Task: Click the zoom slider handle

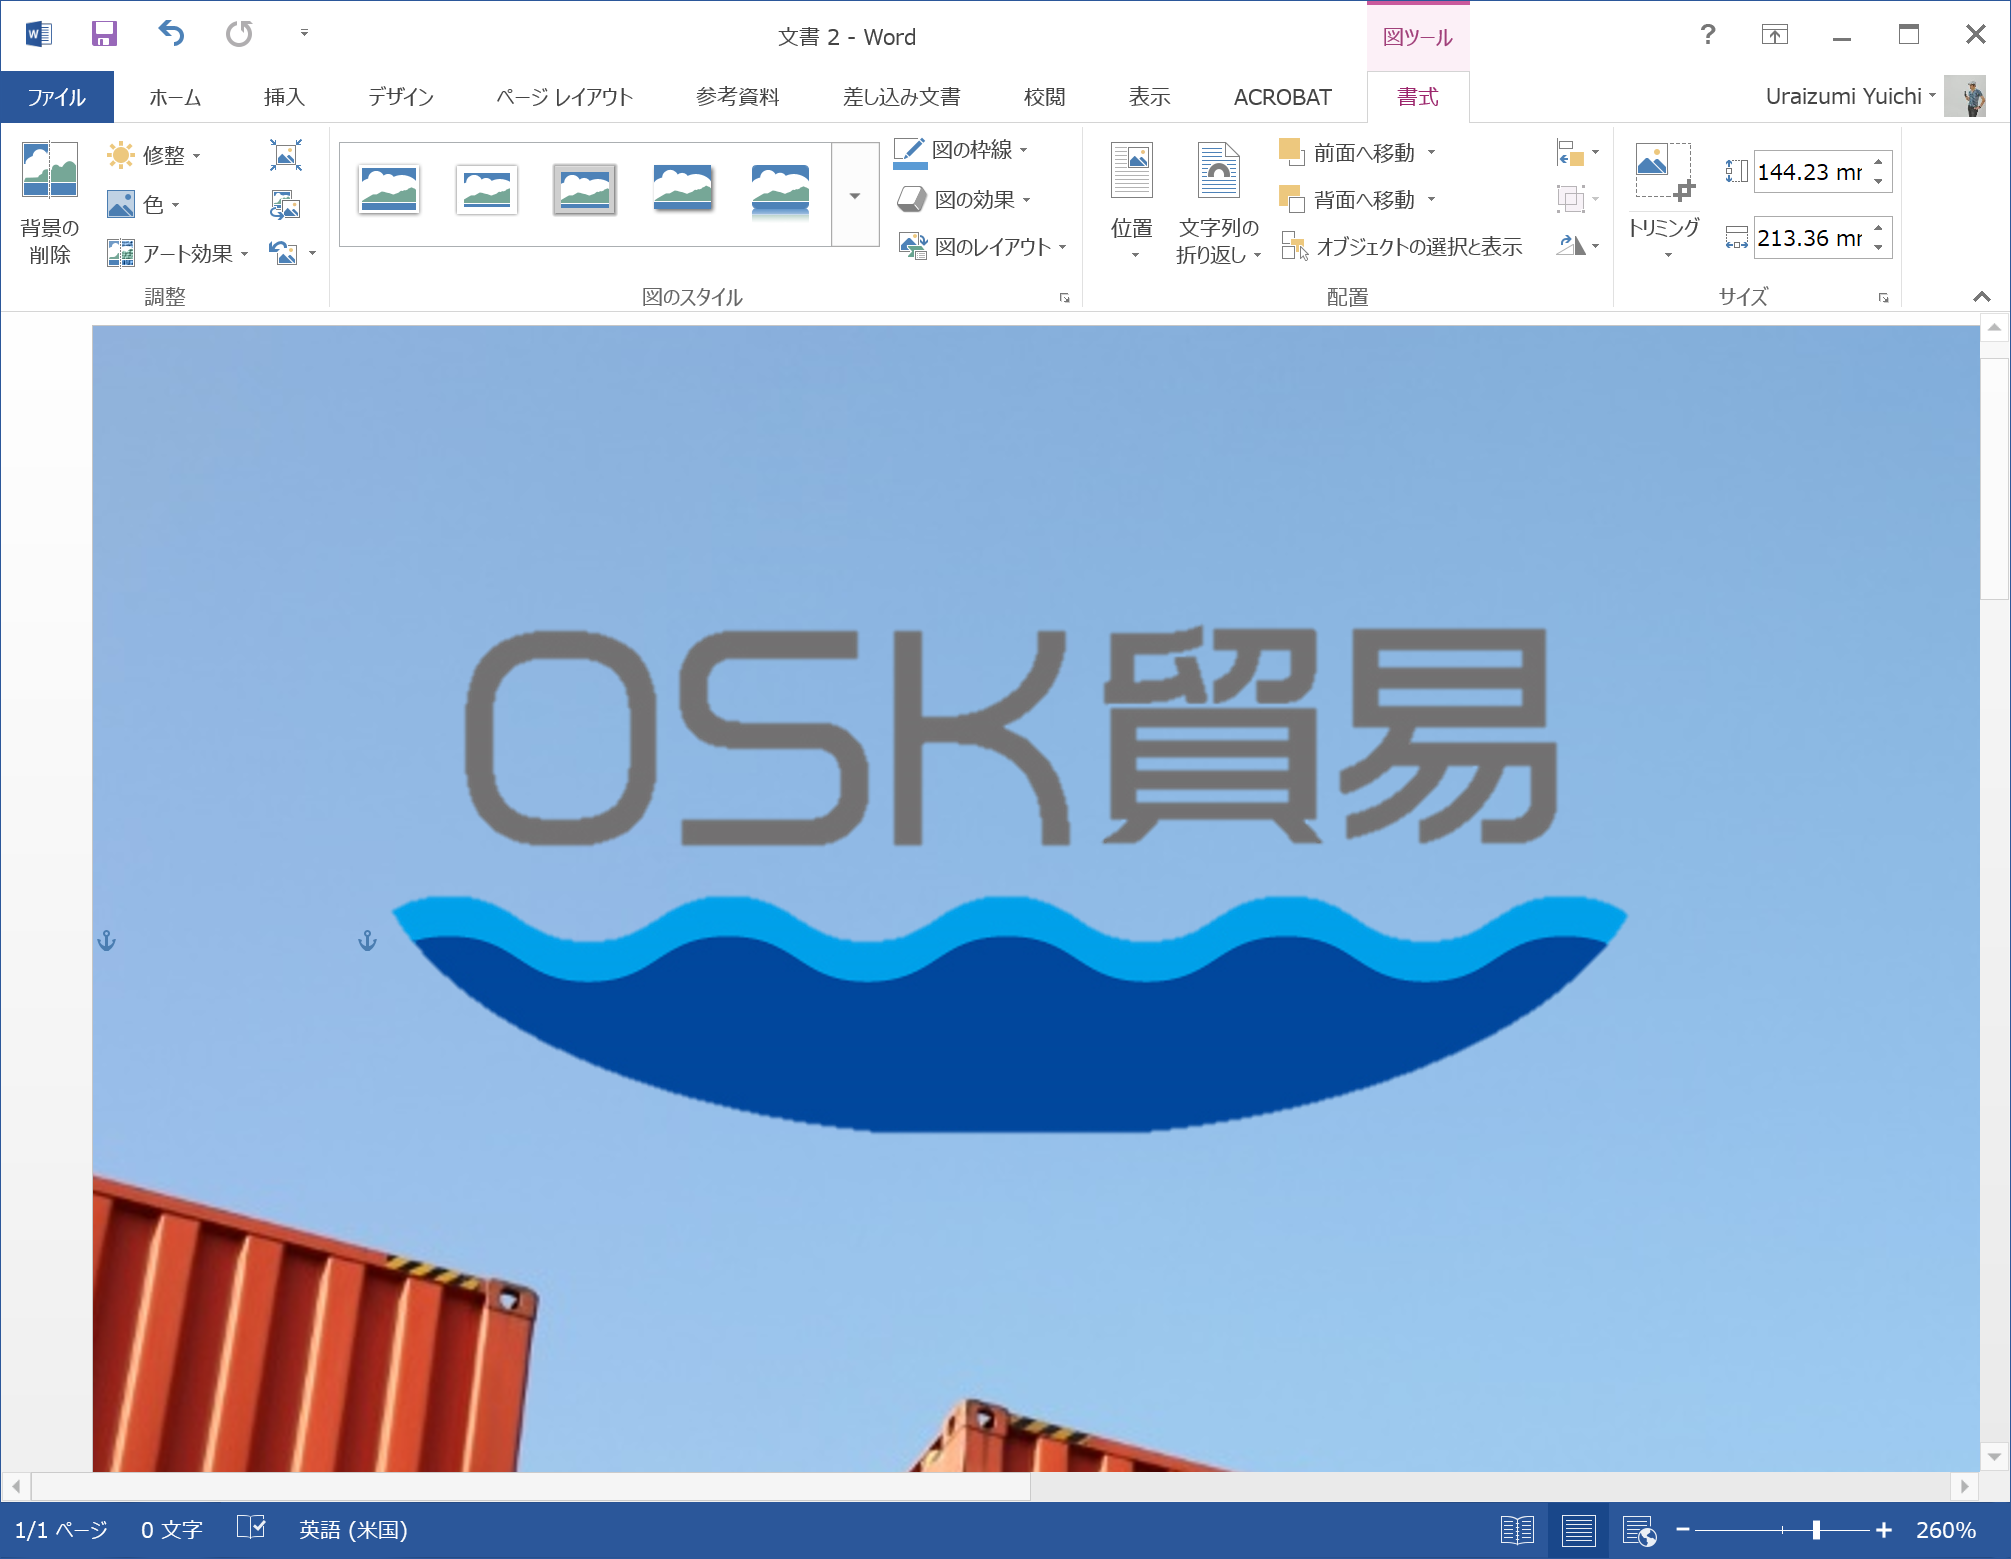Action: click(x=1815, y=1530)
